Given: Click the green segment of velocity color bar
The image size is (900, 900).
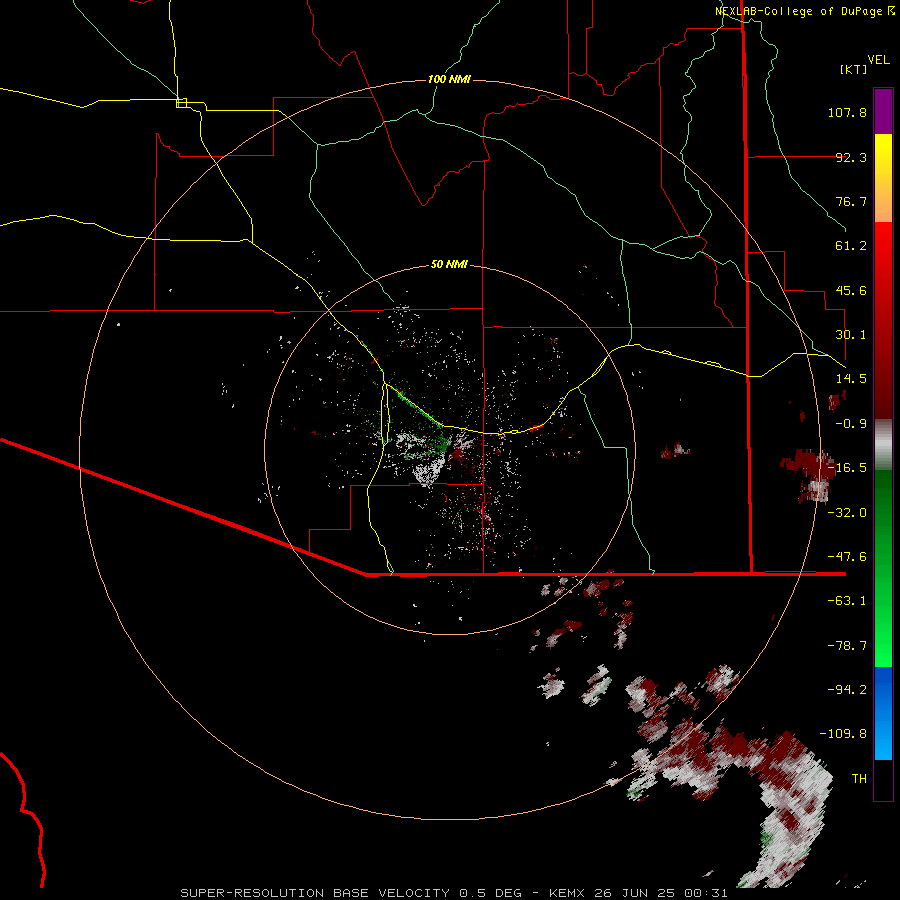Looking at the screenshot, I should (x=883, y=568).
